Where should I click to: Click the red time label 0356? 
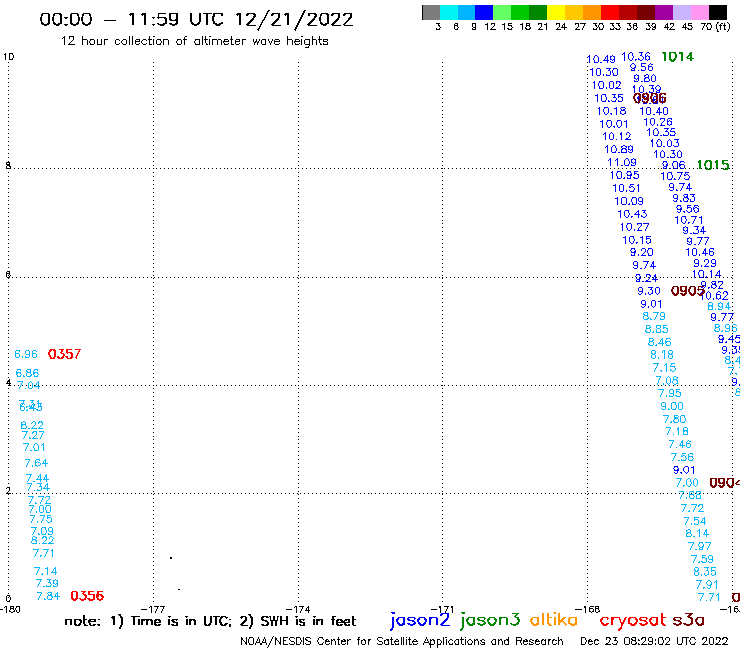[87, 596]
